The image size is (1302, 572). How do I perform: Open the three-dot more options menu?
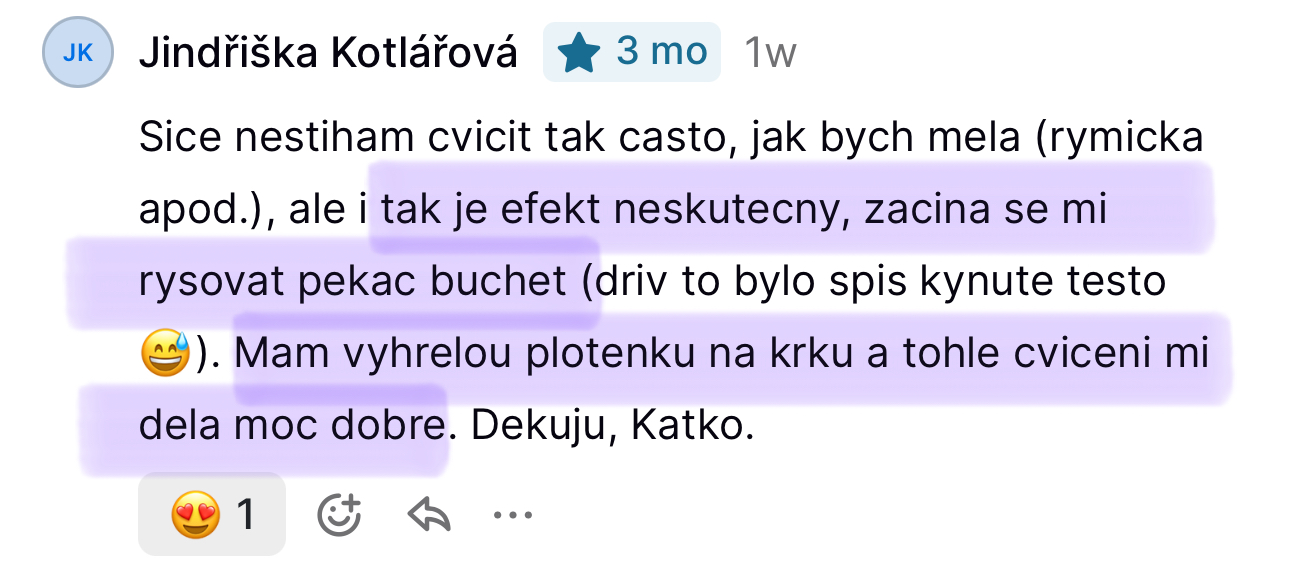point(514,515)
